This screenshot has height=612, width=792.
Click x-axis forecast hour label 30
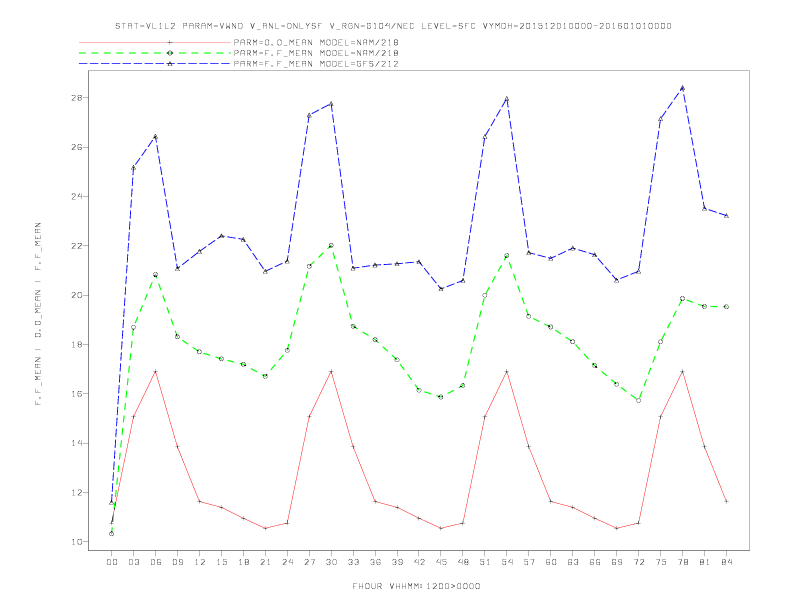click(331, 562)
